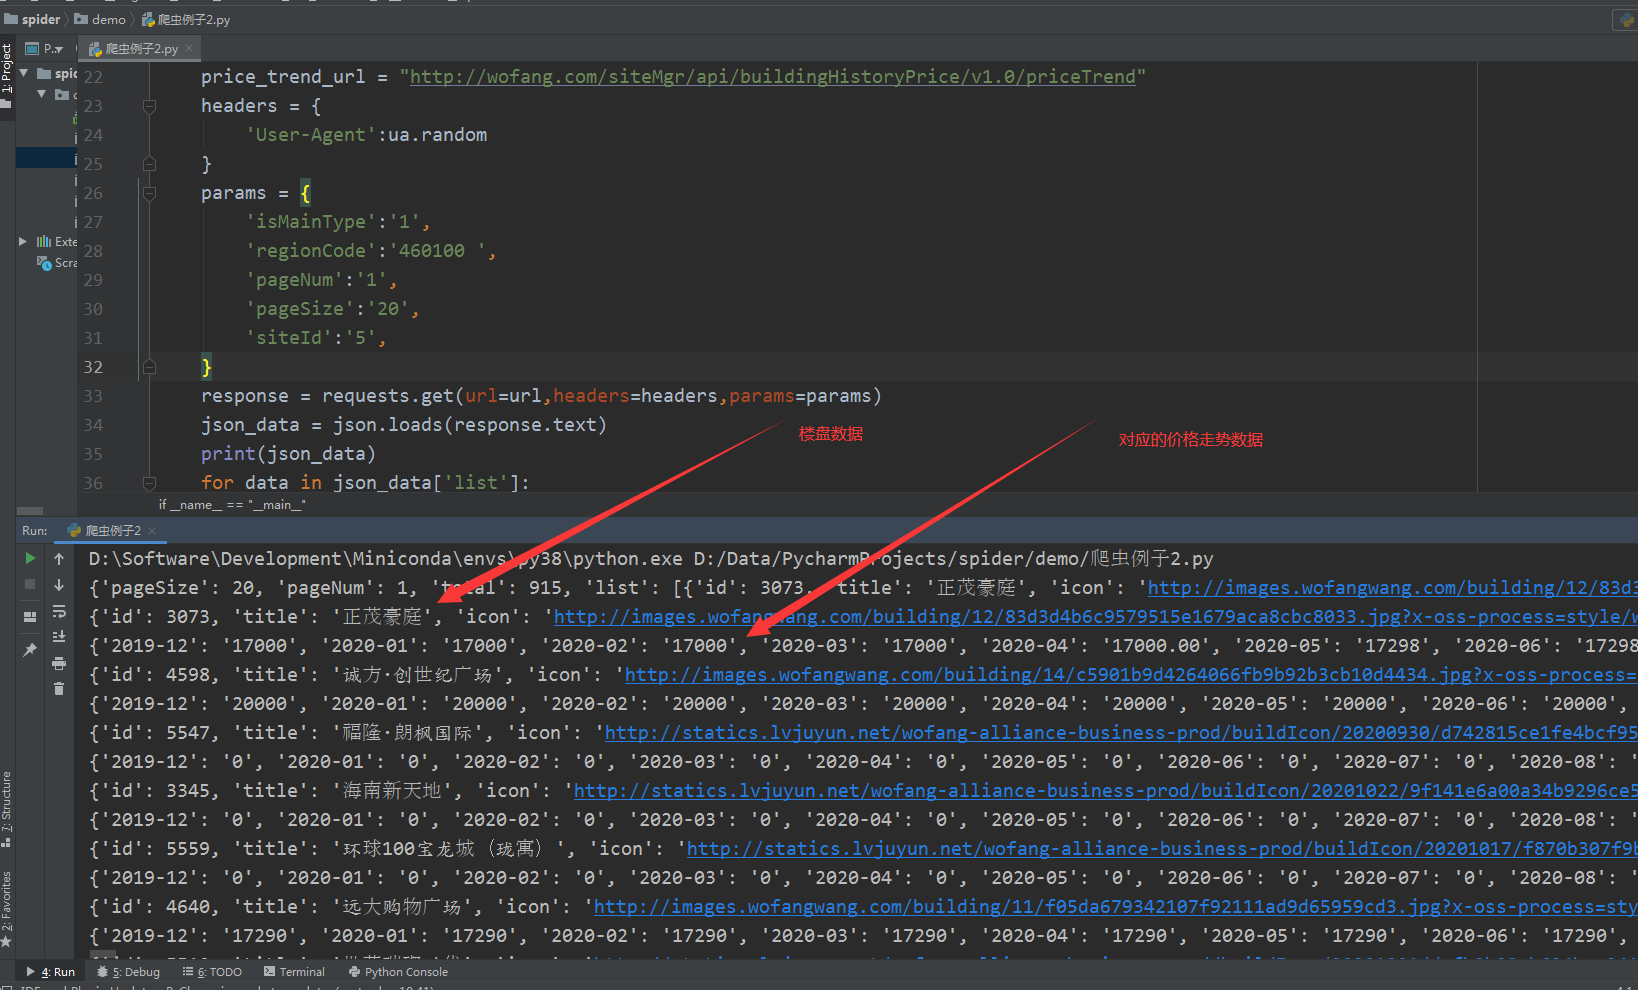The width and height of the screenshot is (1638, 990).
Task: Click line number 22 in gutter
Action: click(x=93, y=77)
